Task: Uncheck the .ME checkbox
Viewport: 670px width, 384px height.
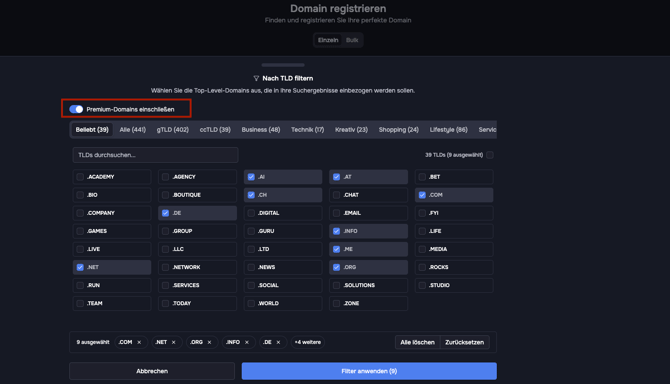Action: (x=337, y=249)
